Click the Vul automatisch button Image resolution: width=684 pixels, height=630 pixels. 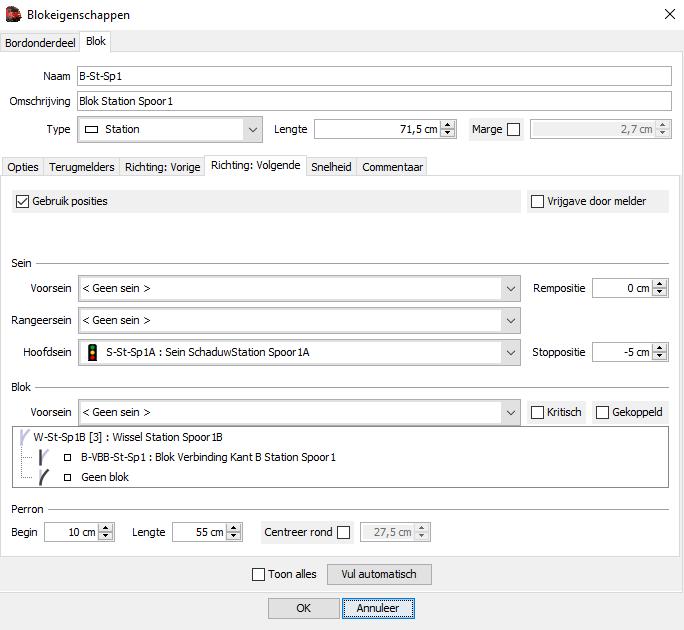click(379, 574)
